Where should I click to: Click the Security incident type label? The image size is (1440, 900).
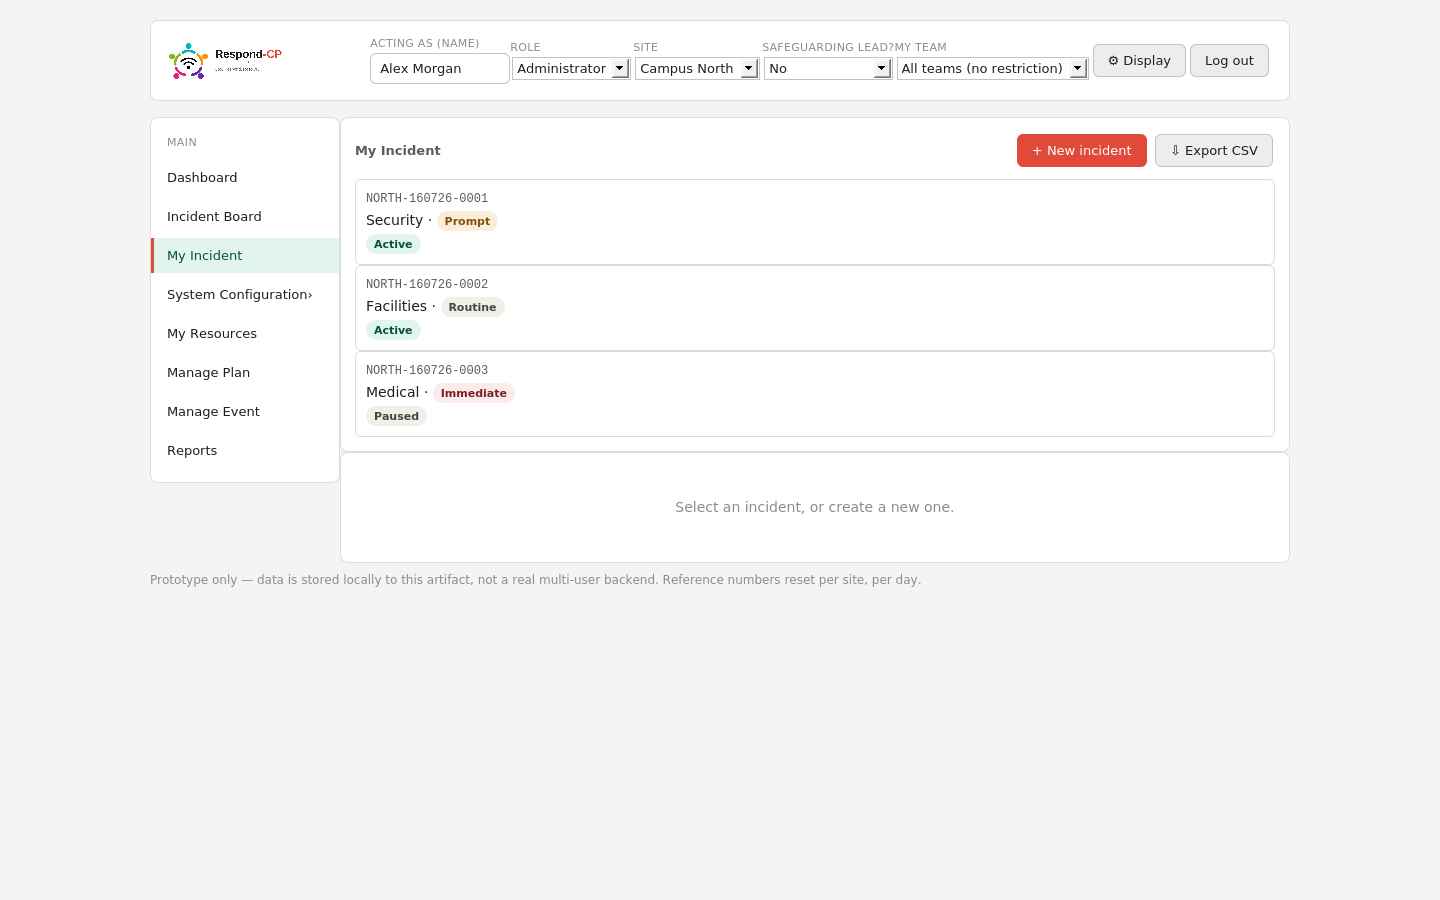point(394,220)
